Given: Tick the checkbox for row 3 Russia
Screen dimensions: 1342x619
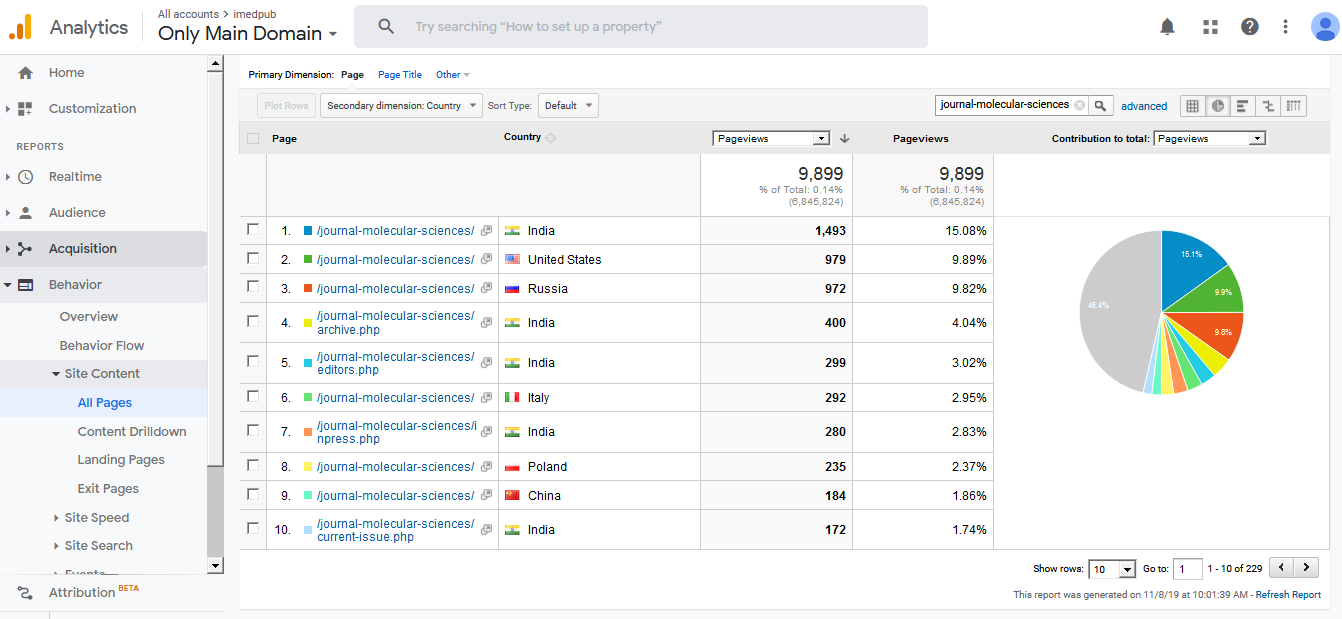Looking at the screenshot, I should [253, 288].
